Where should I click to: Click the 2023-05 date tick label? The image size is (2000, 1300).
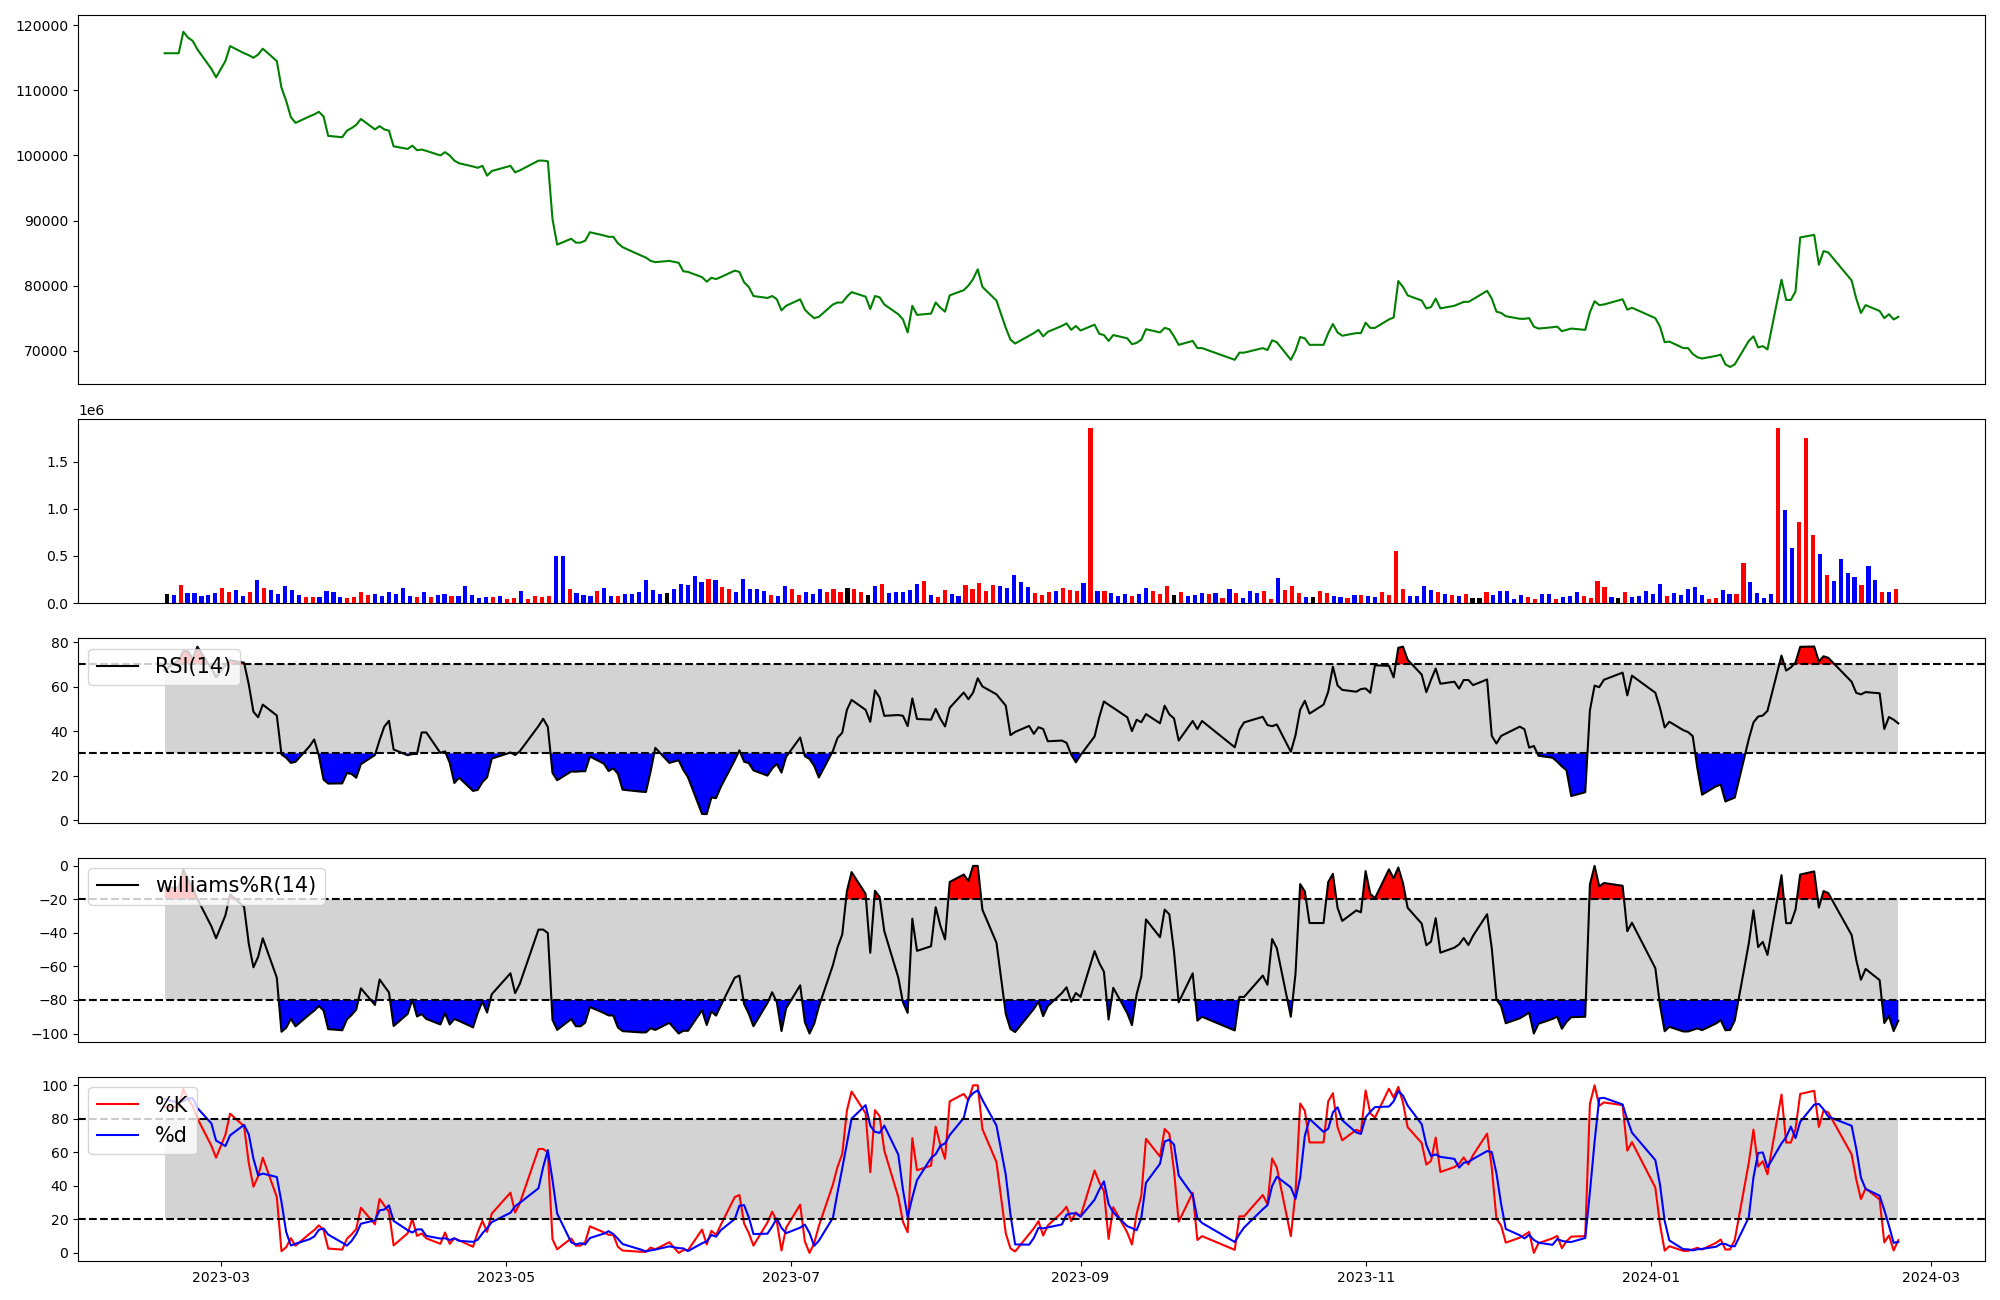[506, 1277]
